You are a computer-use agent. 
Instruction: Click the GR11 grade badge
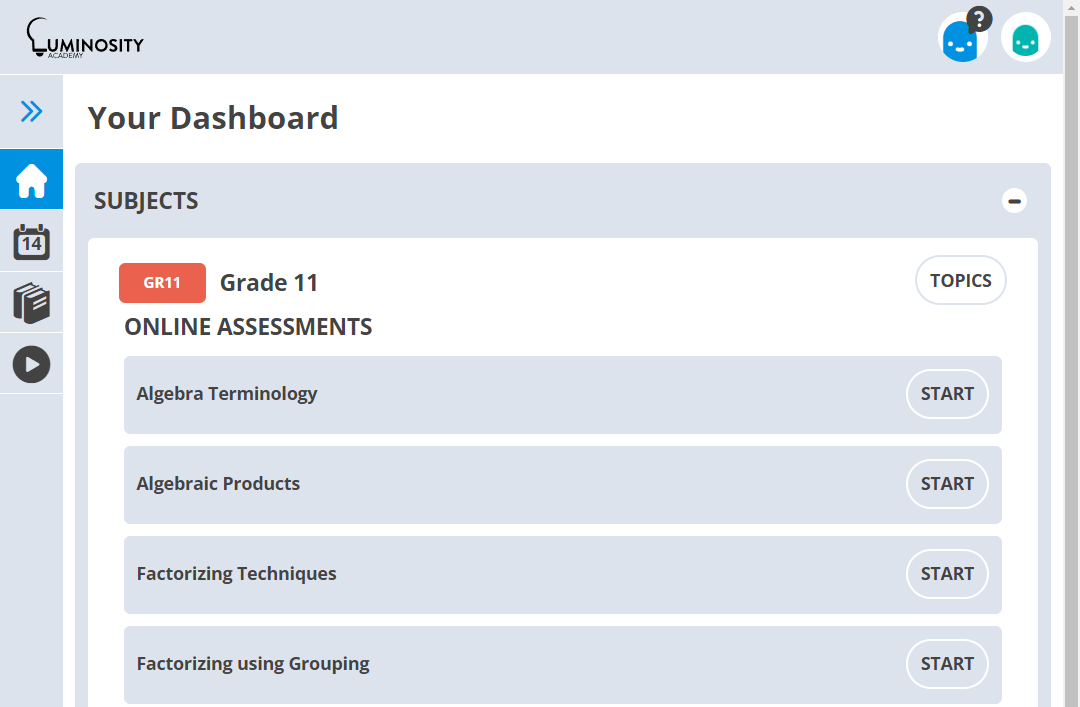coord(162,283)
